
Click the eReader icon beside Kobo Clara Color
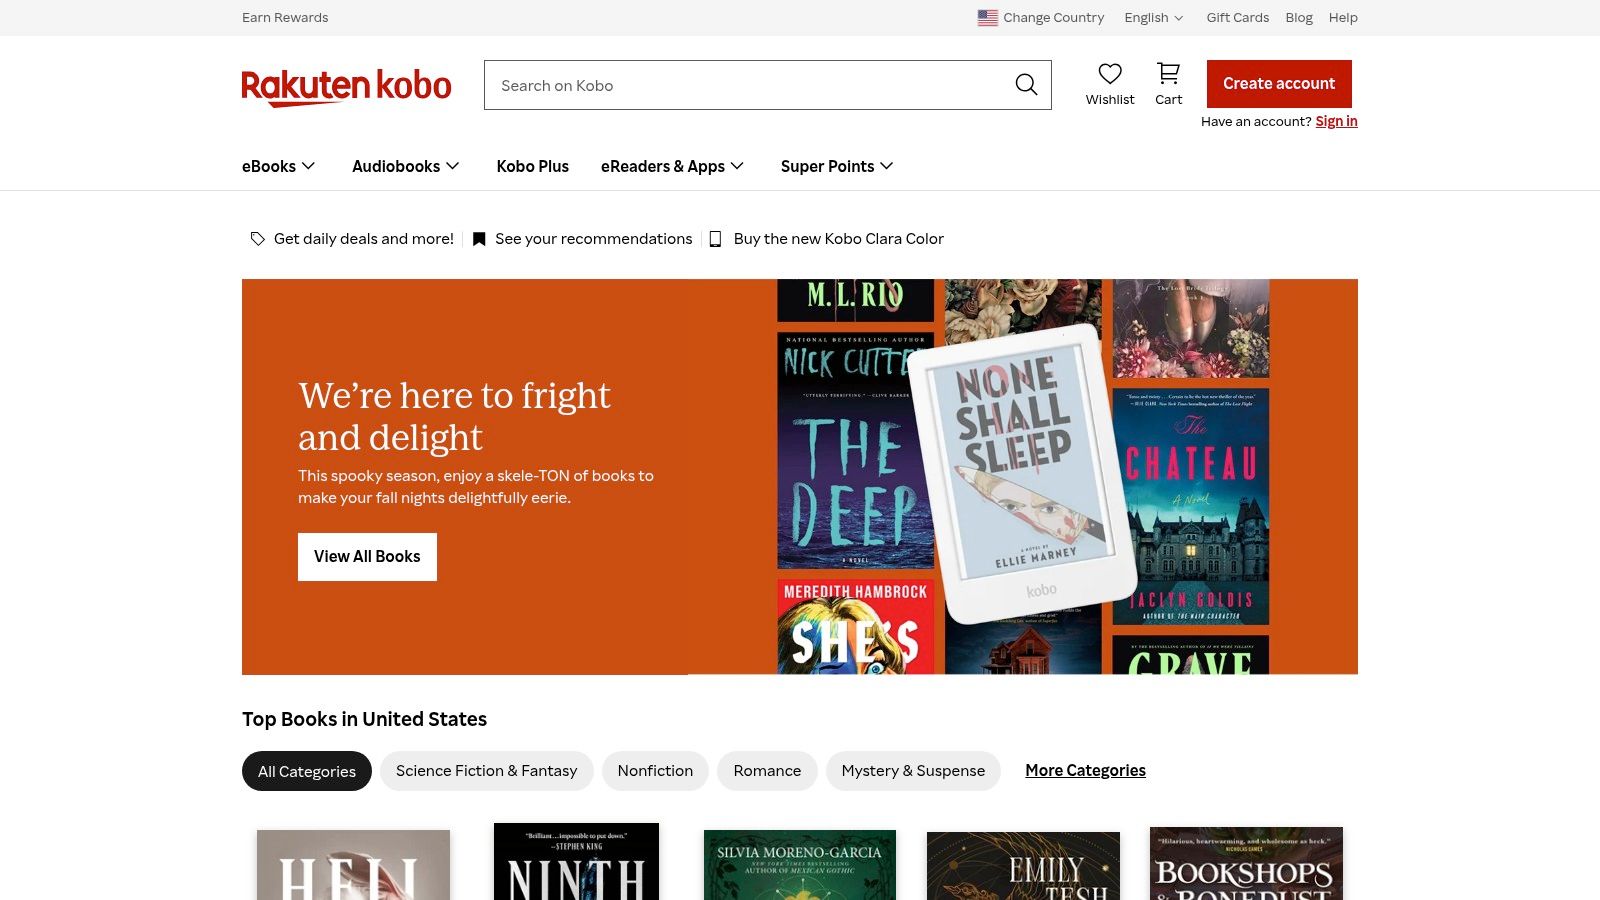pos(716,238)
